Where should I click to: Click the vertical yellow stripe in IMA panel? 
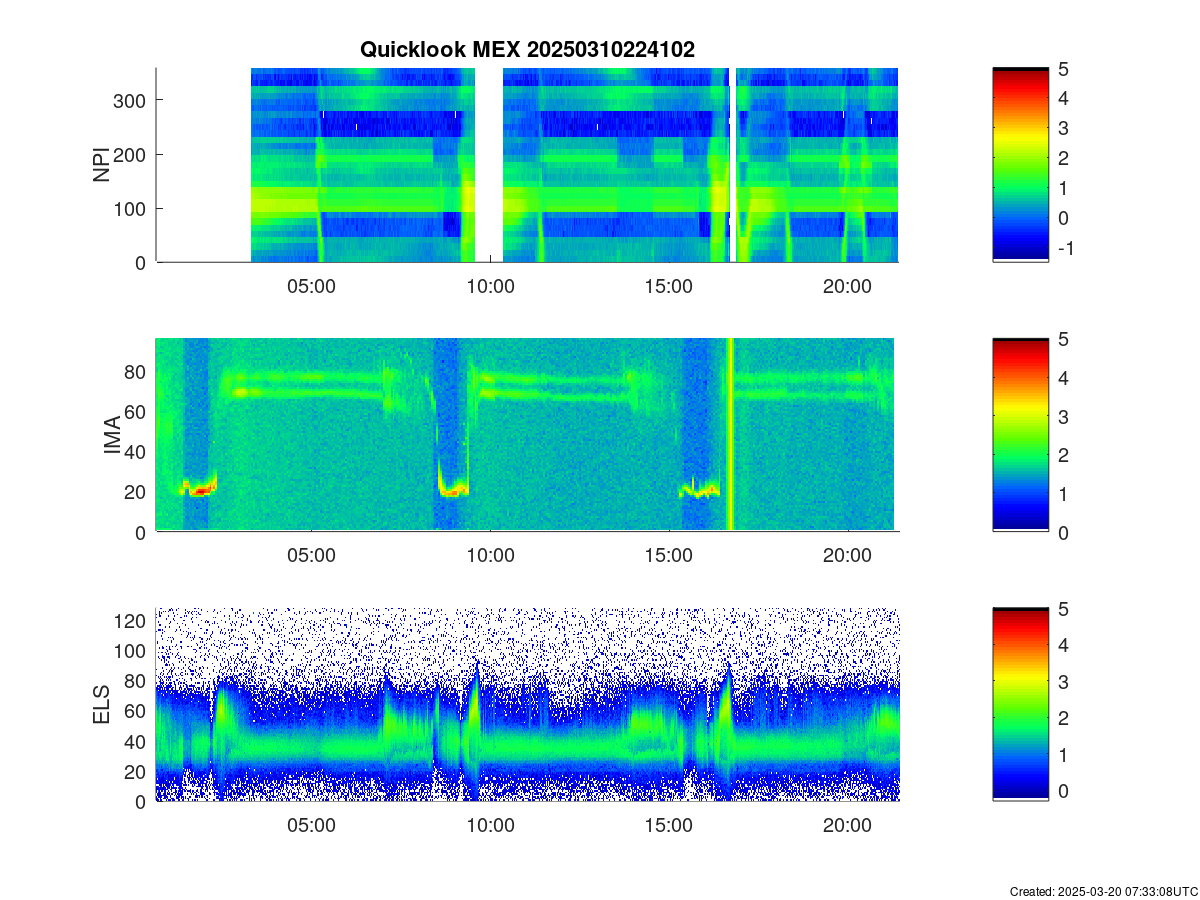[729, 435]
